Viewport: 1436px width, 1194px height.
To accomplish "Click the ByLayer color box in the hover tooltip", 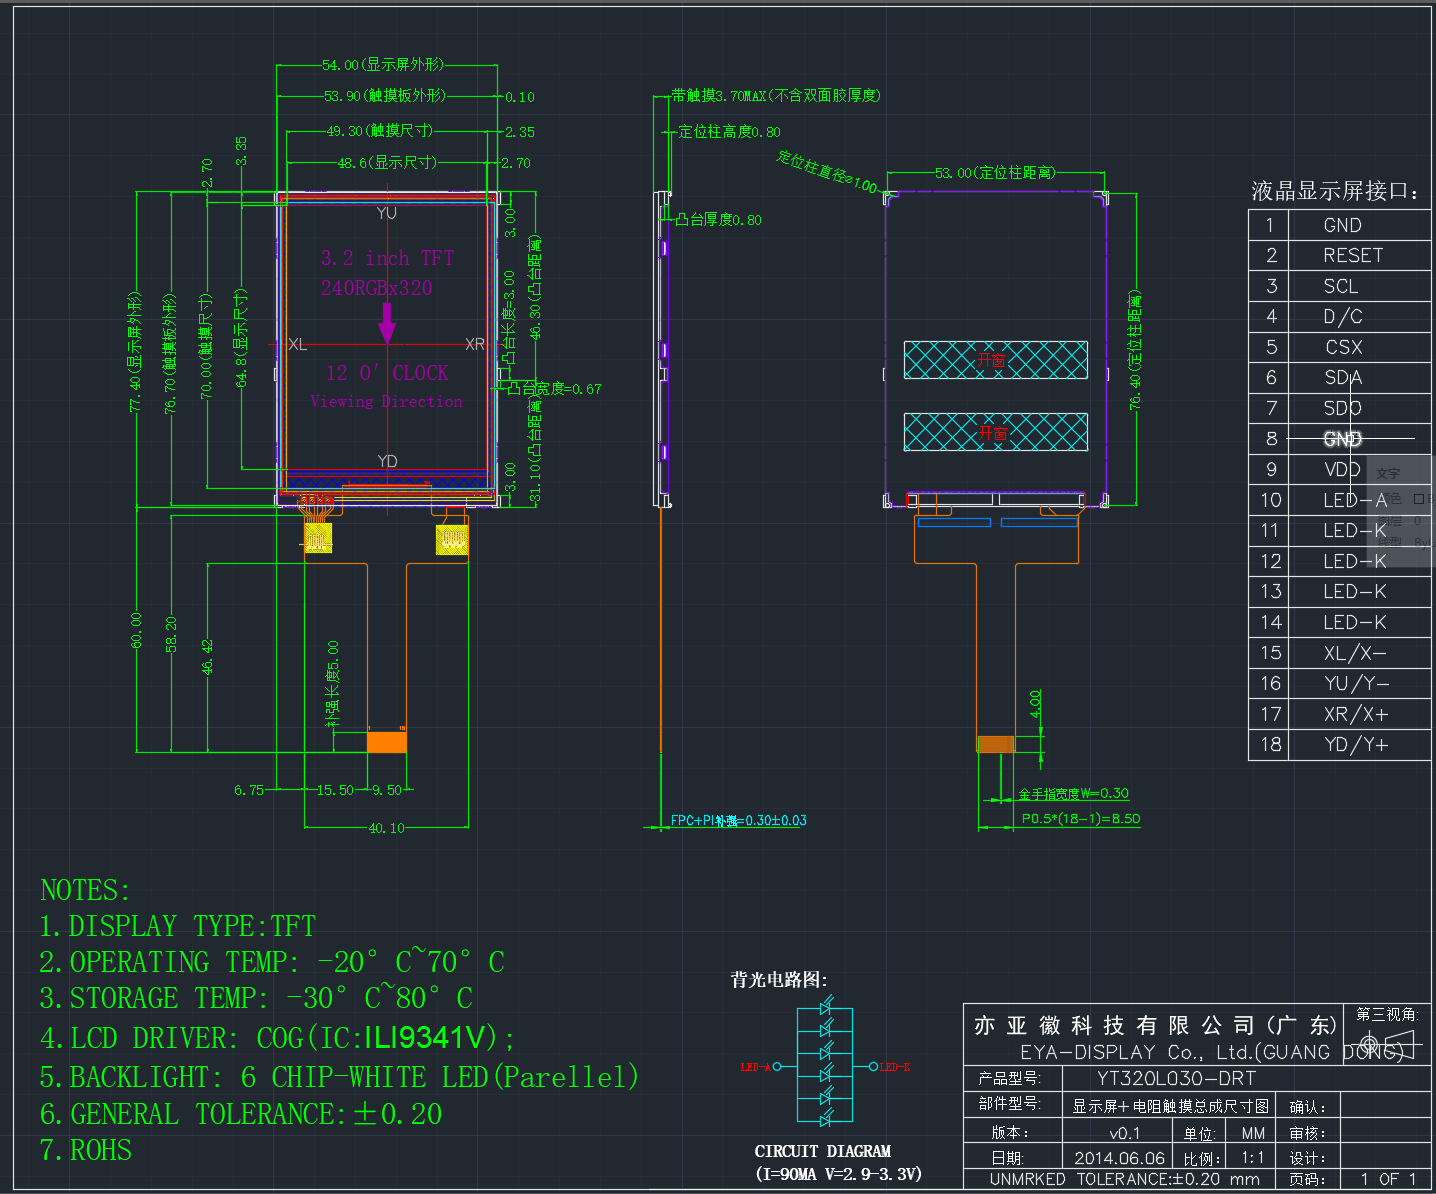I will [1418, 498].
